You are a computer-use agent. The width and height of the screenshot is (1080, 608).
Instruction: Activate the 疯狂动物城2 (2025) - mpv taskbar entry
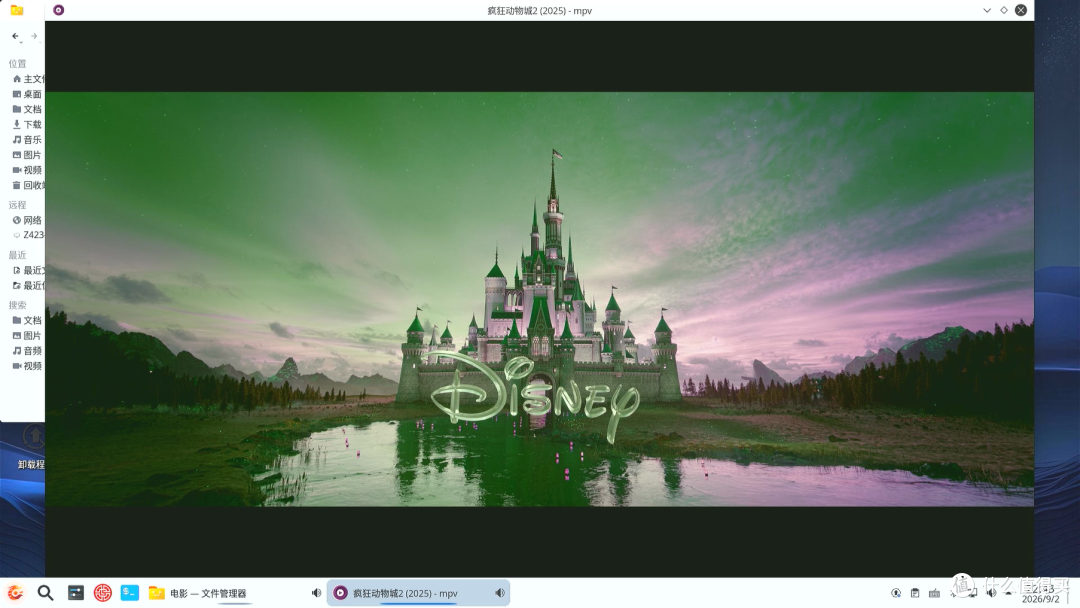point(418,593)
